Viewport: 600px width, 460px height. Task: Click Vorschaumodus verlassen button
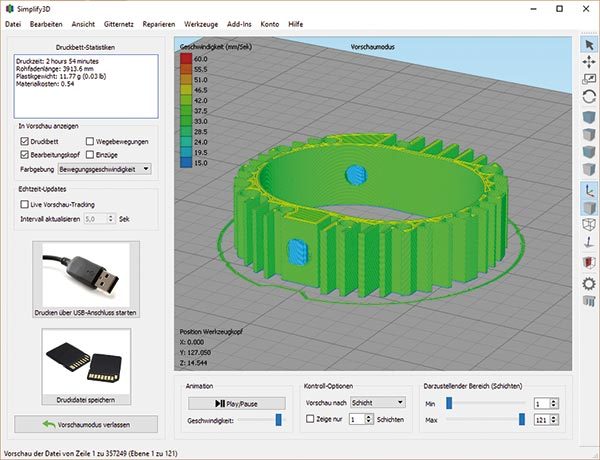pyautogui.click(x=86, y=424)
